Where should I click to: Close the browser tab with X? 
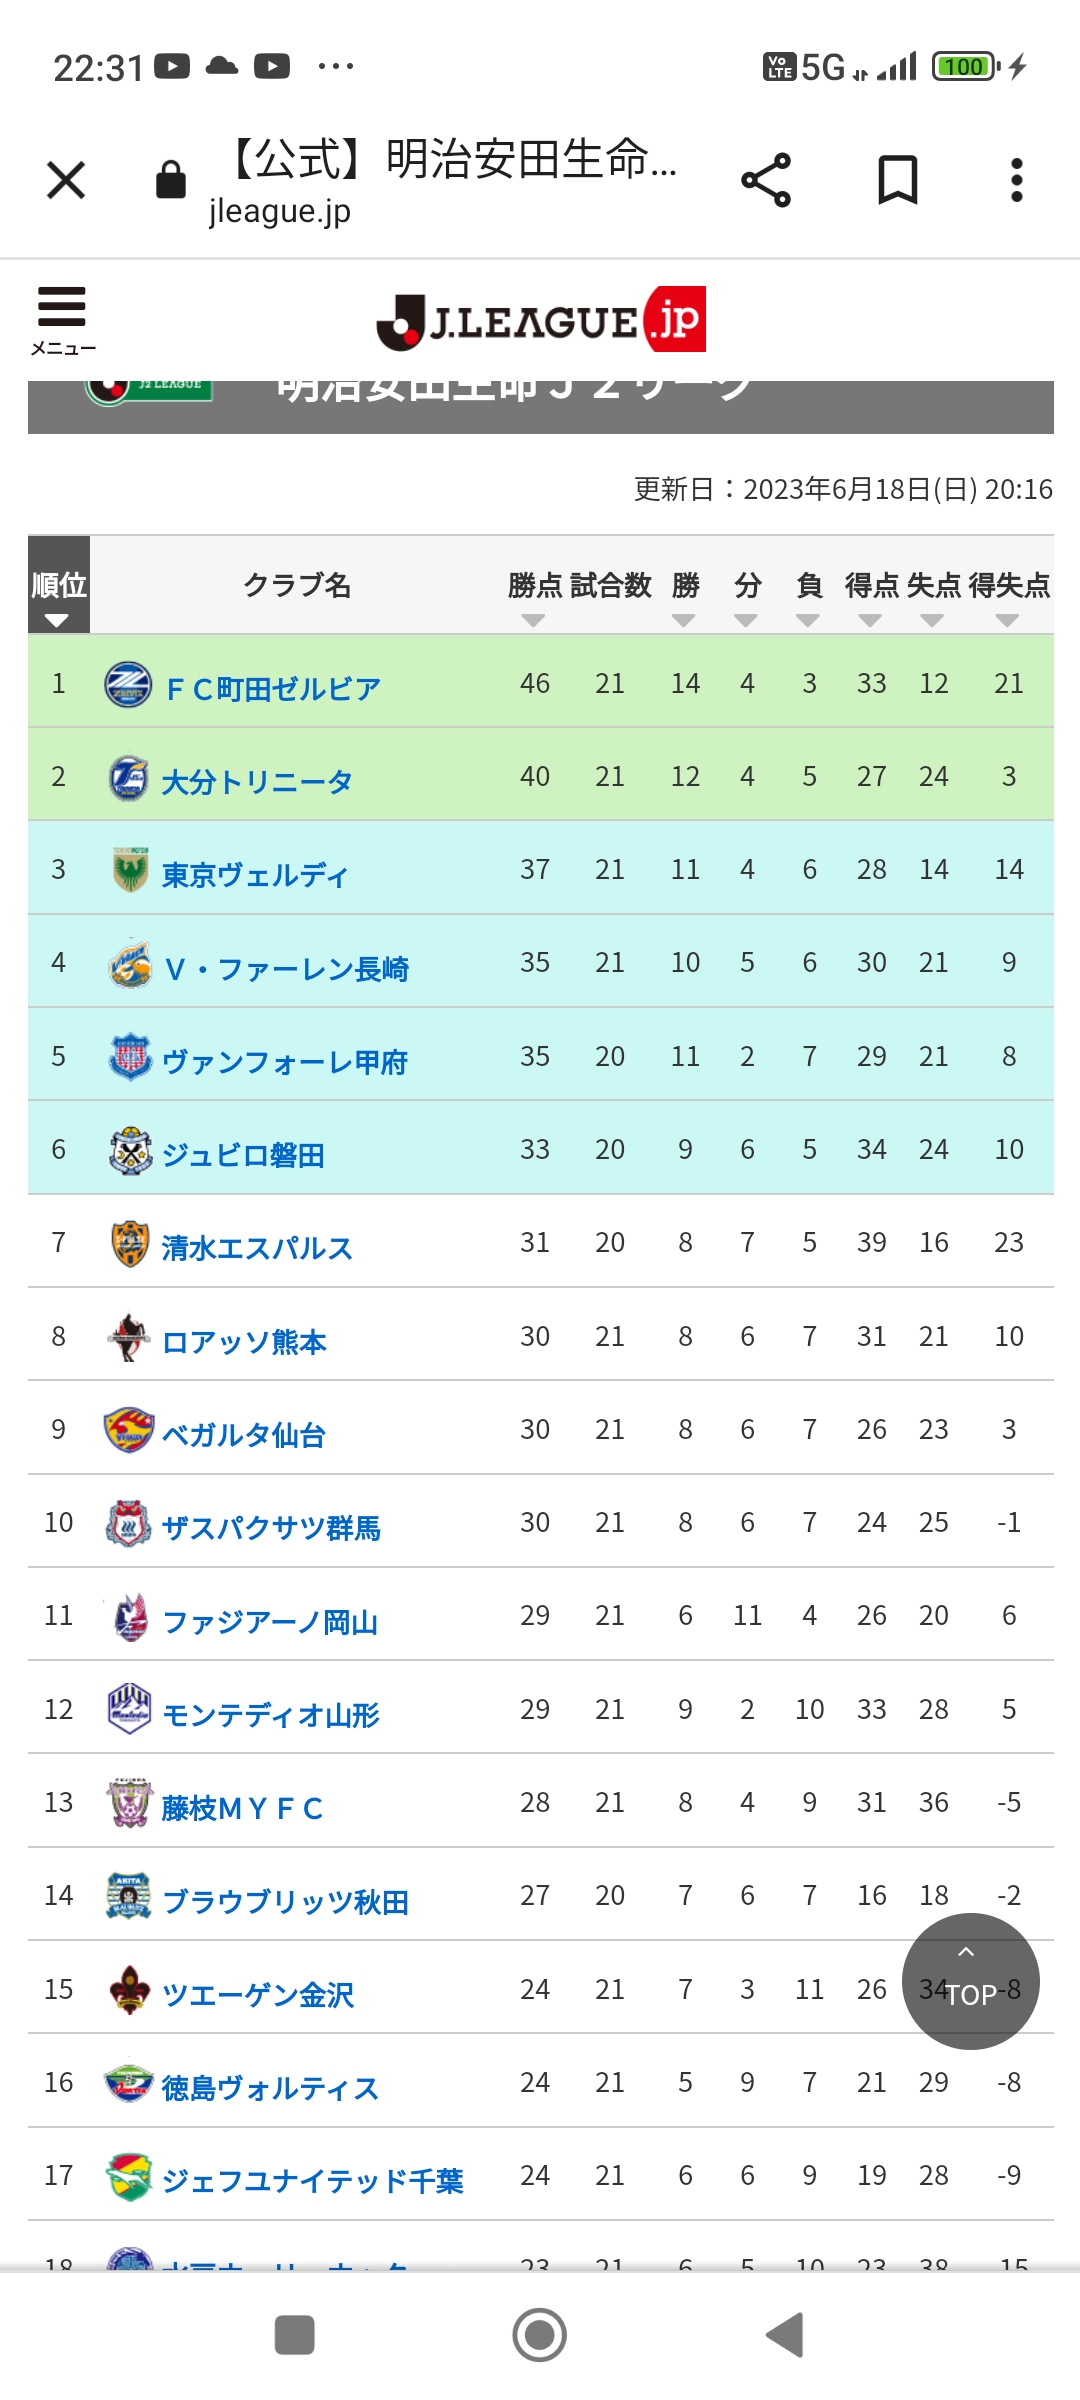(x=66, y=181)
